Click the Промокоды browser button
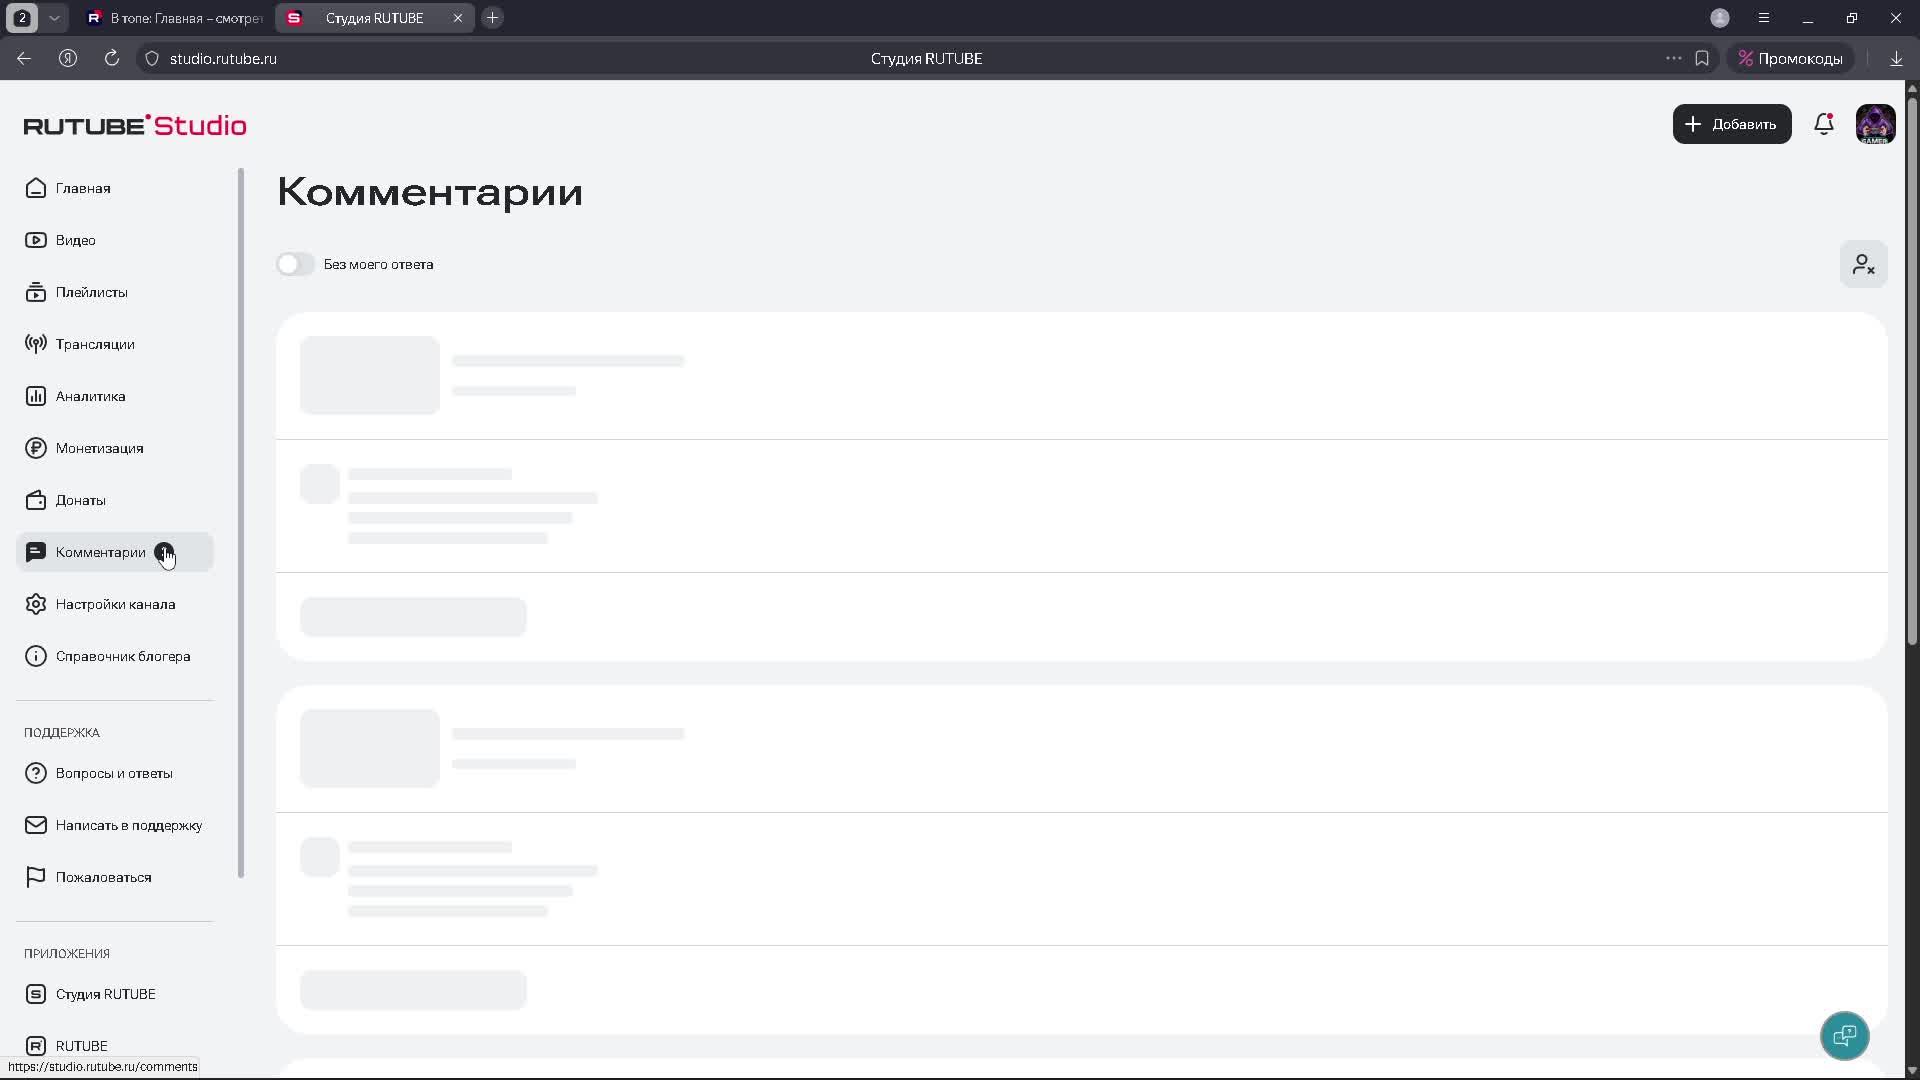1920x1080 pixels. click(x=1790, y=58)
